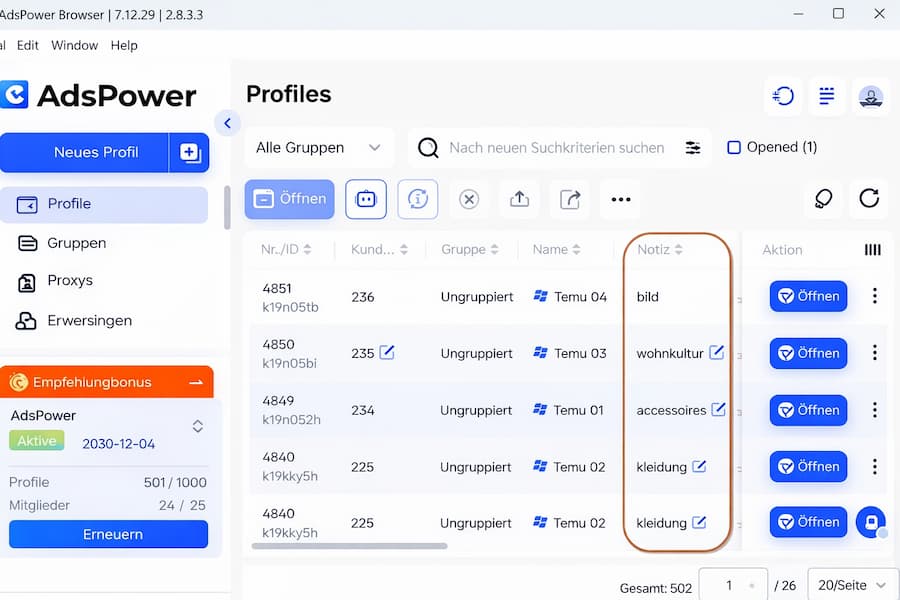Click the search criteria input field
900x600 pixels.
coord(556,148)
